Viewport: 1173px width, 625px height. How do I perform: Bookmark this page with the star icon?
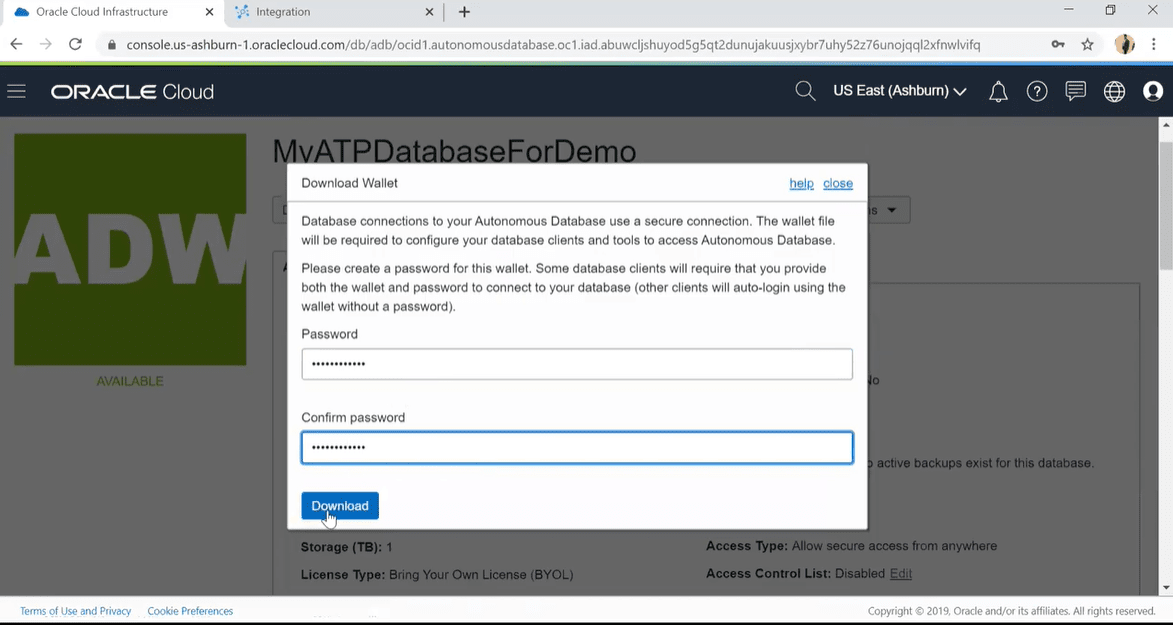click(x=1088, y=44)
